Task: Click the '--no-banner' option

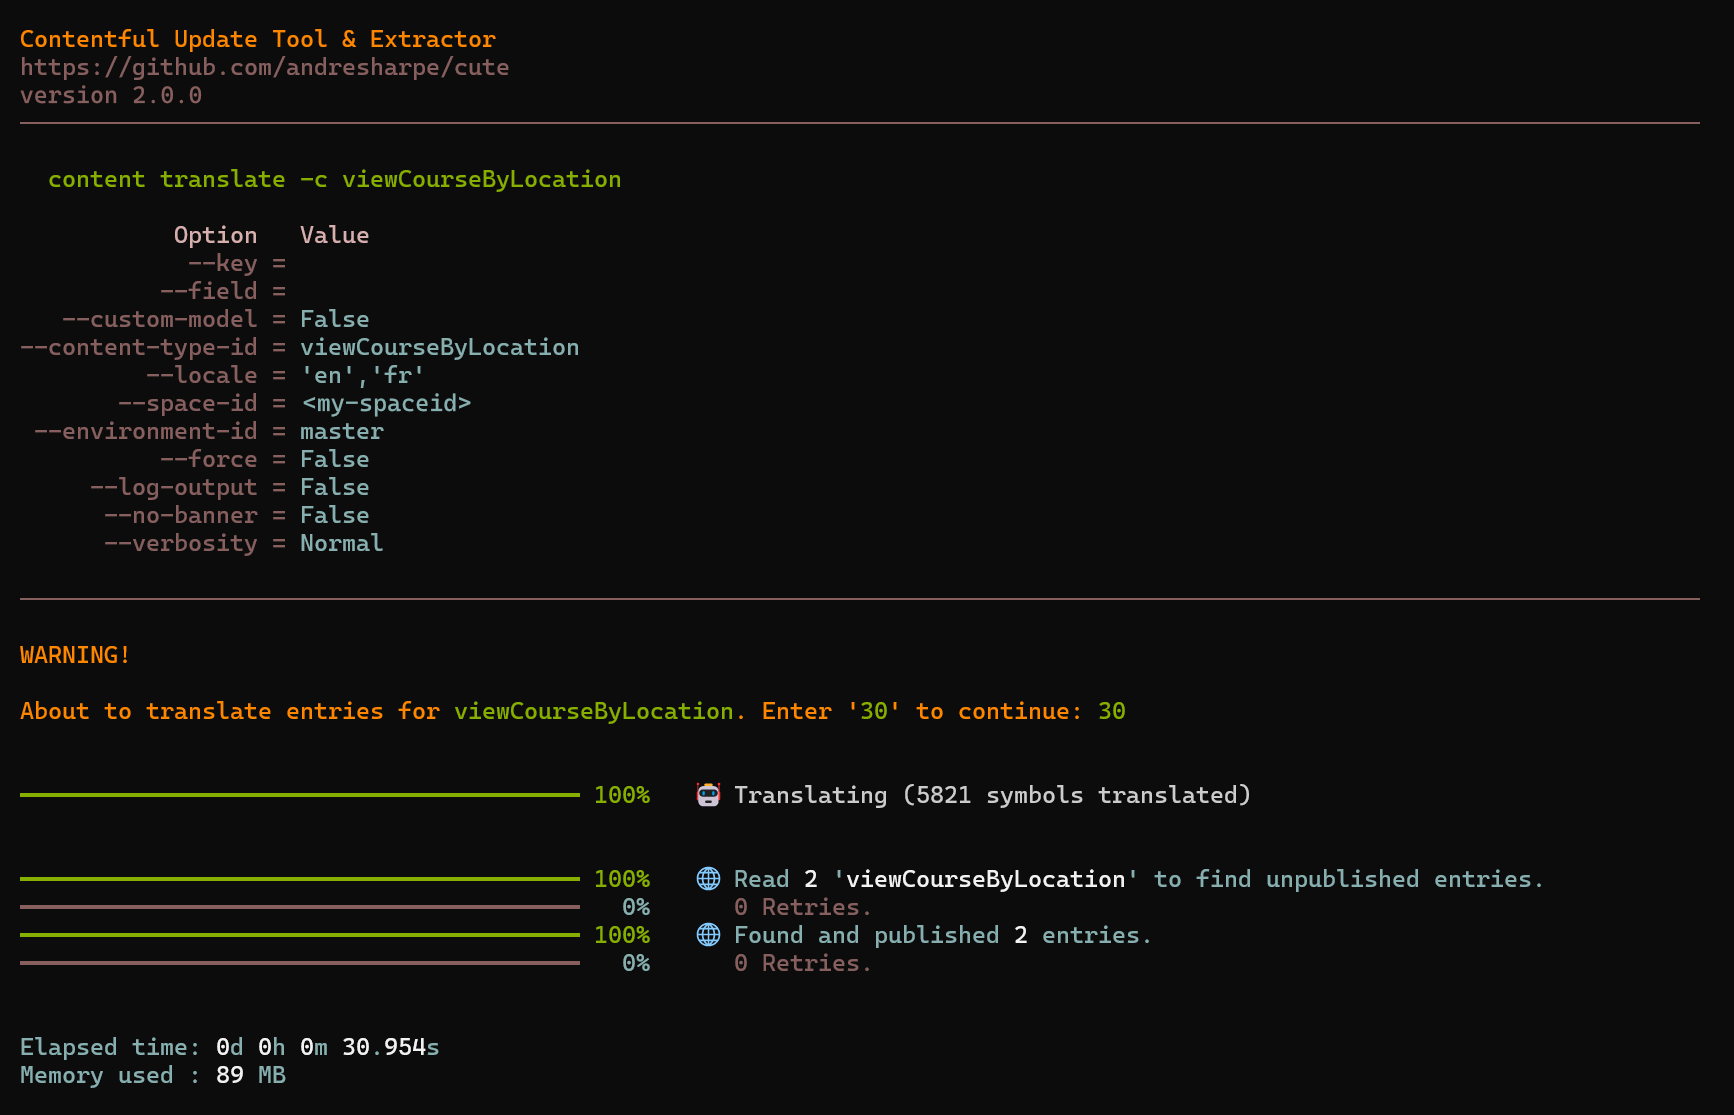Action: [x=180, y=515]
